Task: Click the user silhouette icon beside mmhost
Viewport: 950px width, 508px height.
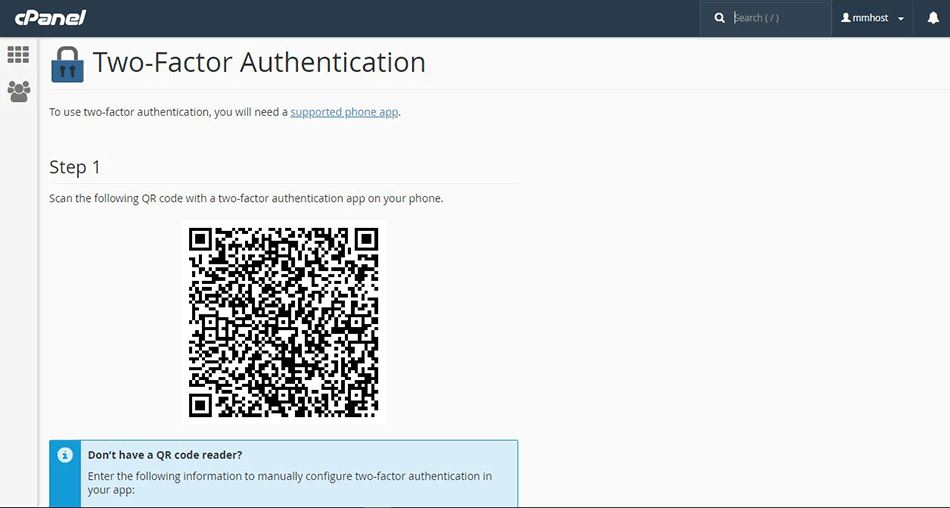Action: tap(846, 18)
